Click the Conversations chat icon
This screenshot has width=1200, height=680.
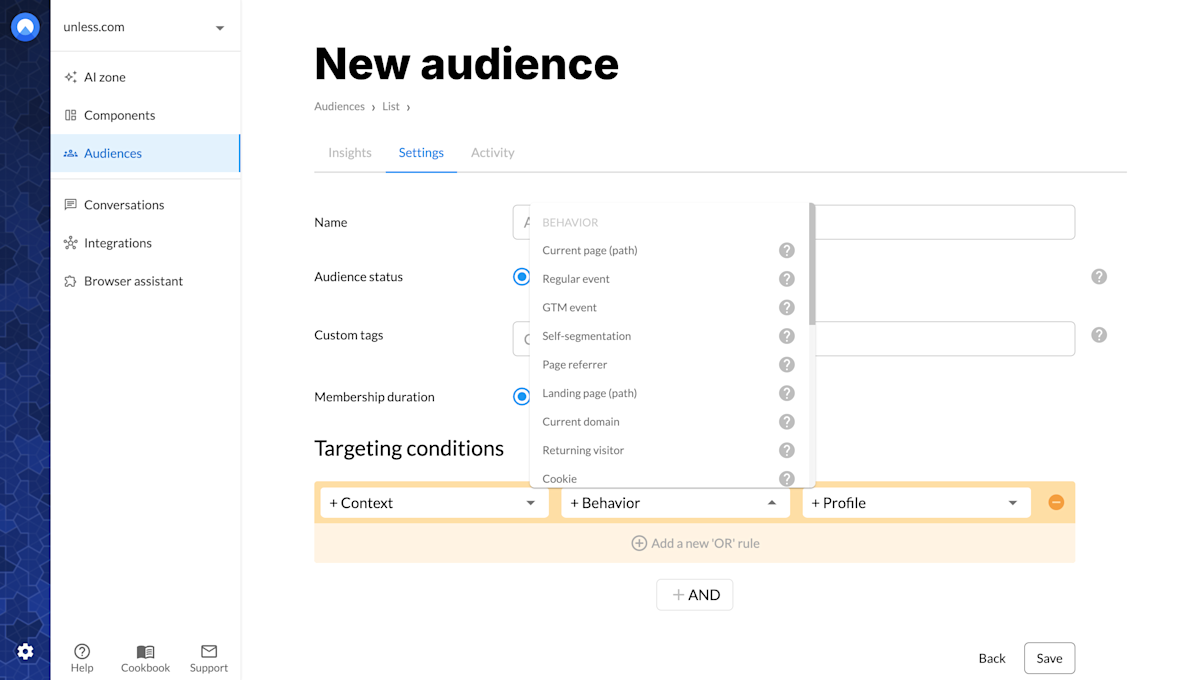(x=70, y=205)
